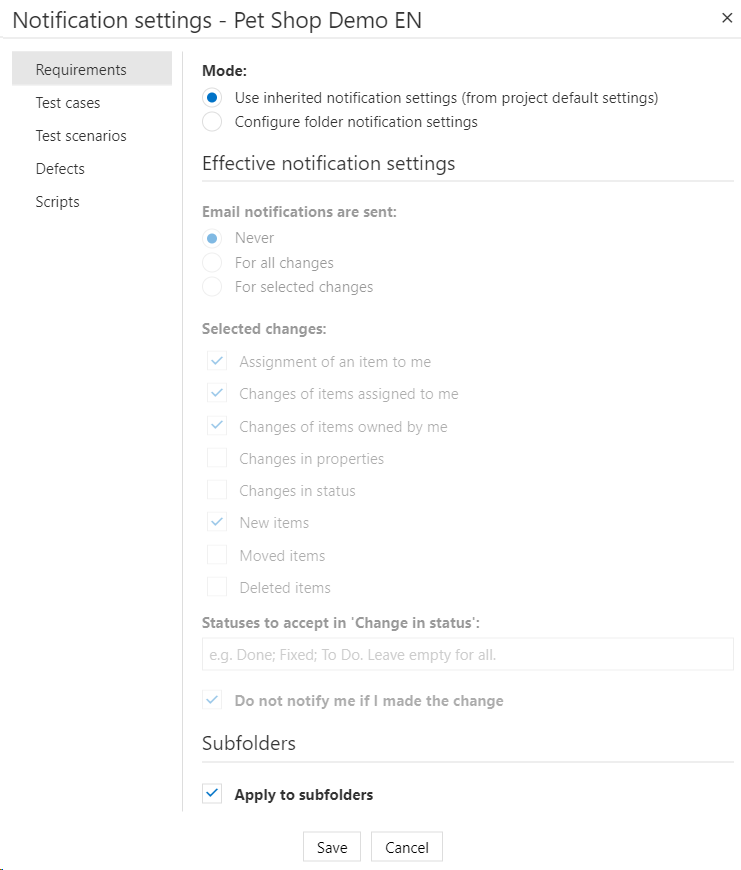Select the Never email option
The width and height of the screenshot is (741, 870).
[x=211, y=238]
